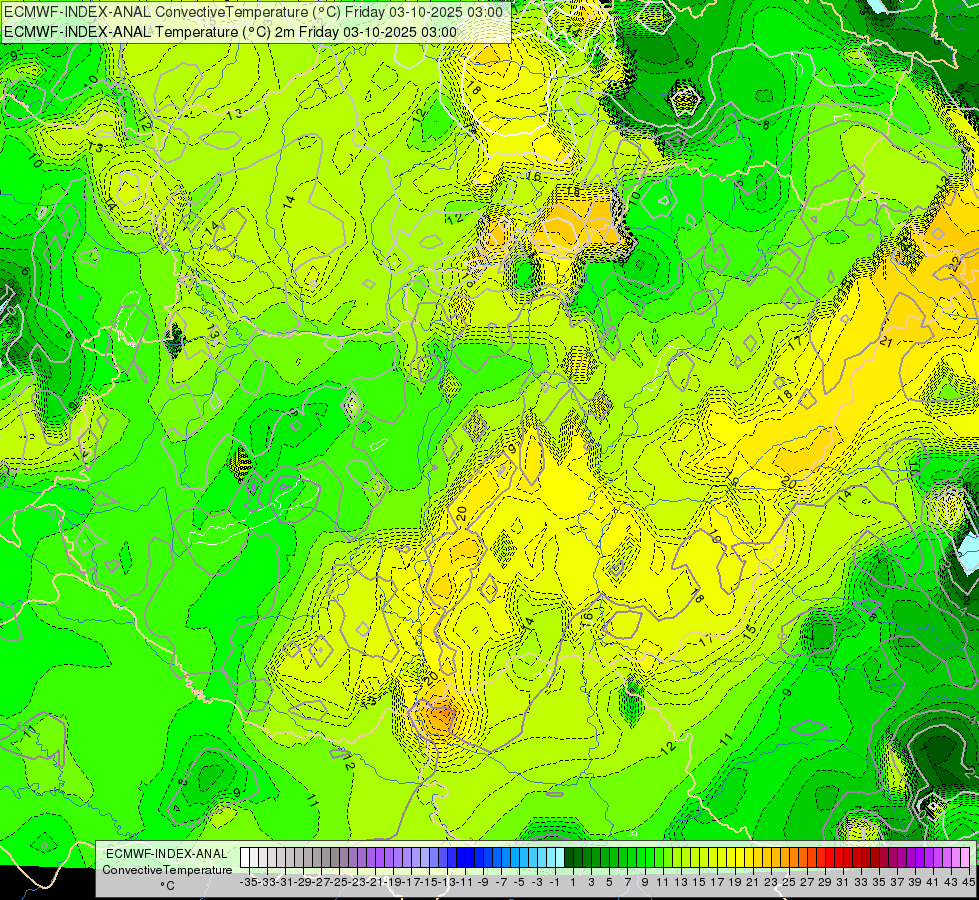Click the ECMWF-INDEX-ANAL legend label
979x900 pixels.
[x=167, y=854]
